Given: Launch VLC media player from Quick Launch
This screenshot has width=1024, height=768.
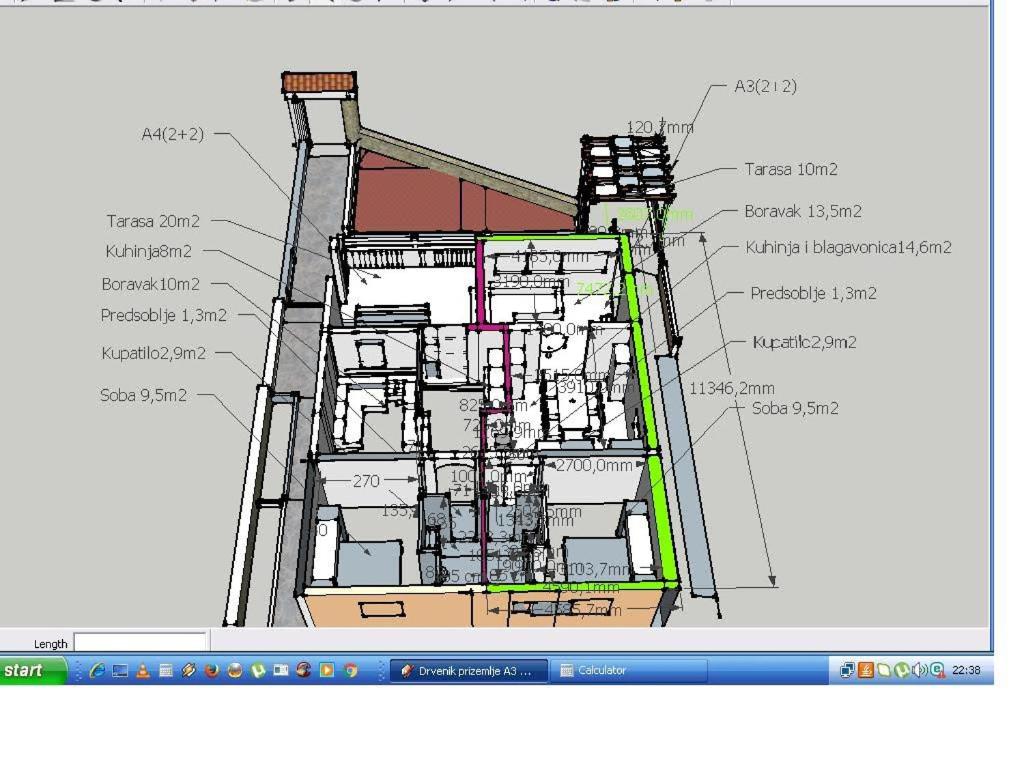Looking at the screenshot, I should 143,670.
